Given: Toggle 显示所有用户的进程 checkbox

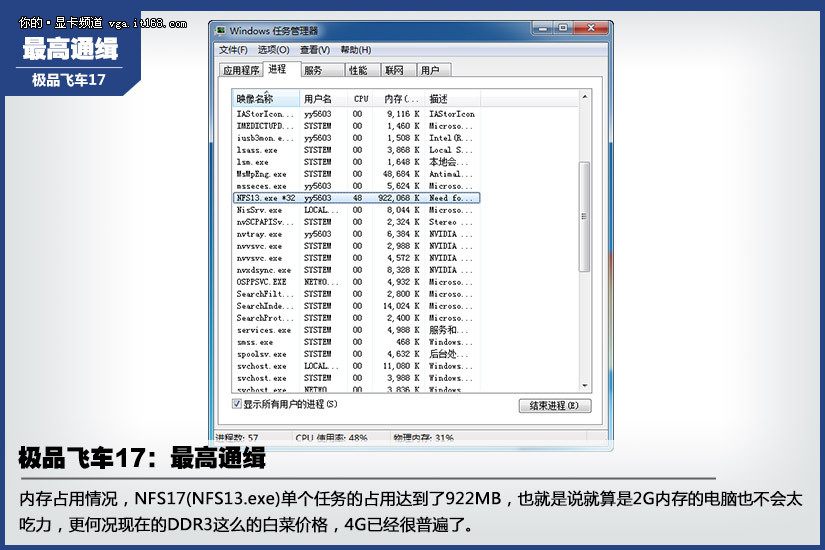Looking at the screenshot, I should 237,404.
